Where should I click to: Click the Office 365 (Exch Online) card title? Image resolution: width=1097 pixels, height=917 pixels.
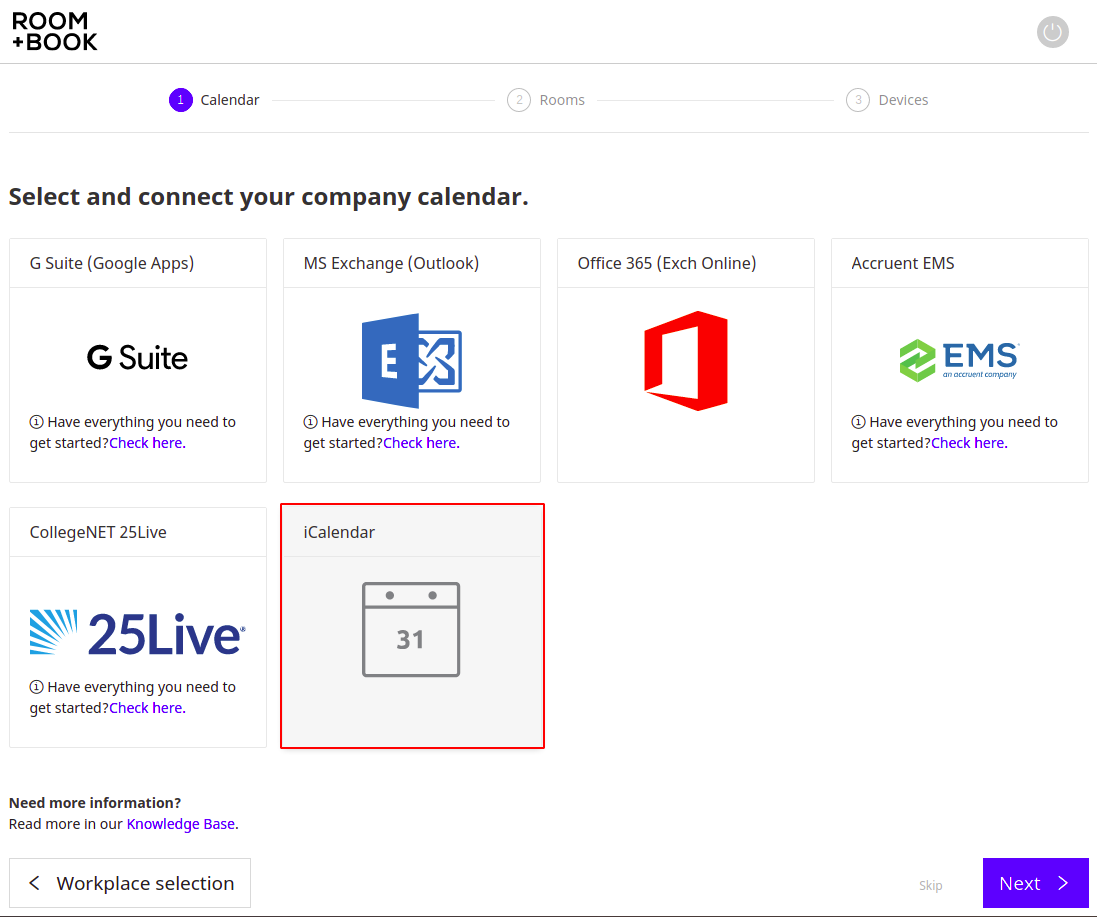pos(667,263)
